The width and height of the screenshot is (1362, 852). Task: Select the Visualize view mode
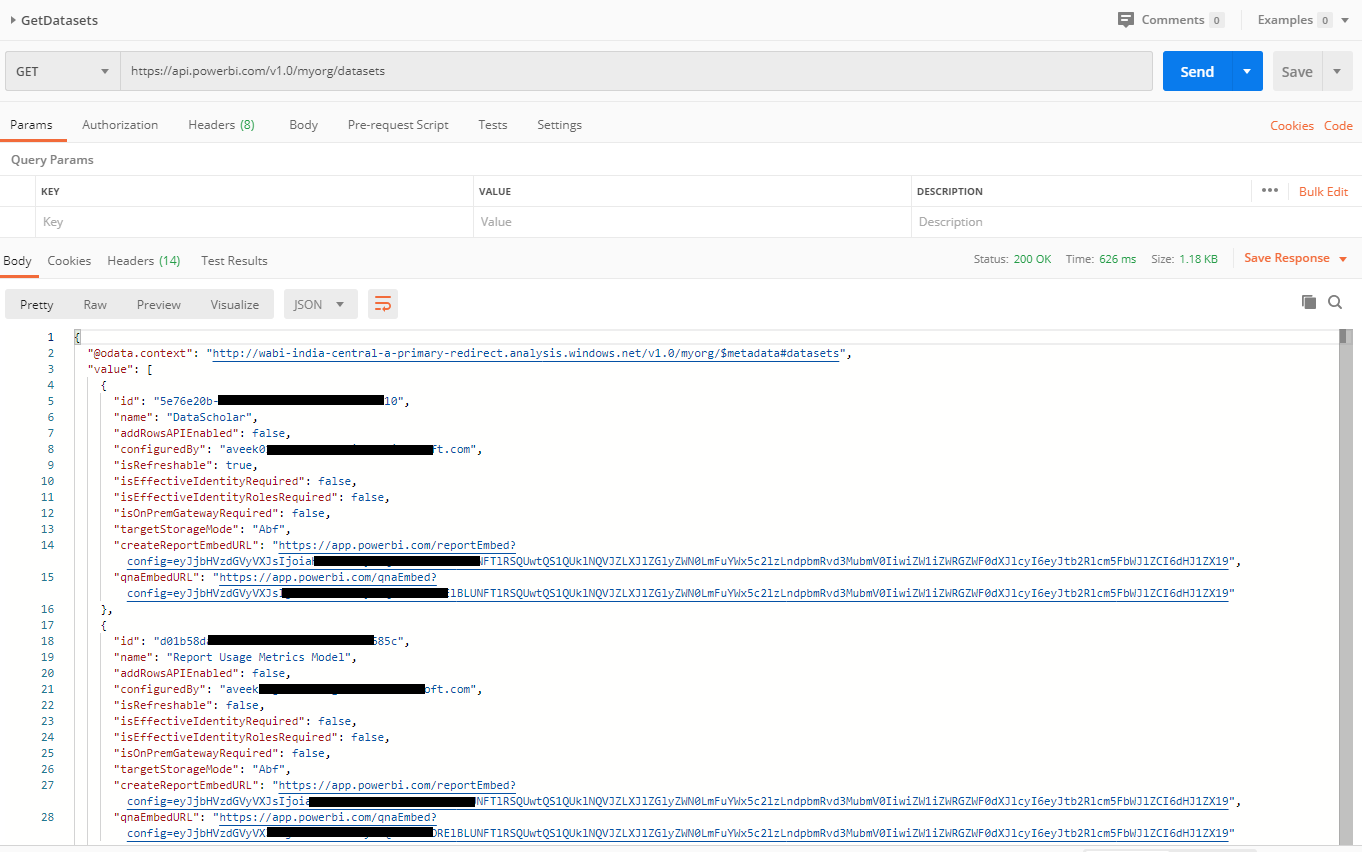click(x=234, y=305)
